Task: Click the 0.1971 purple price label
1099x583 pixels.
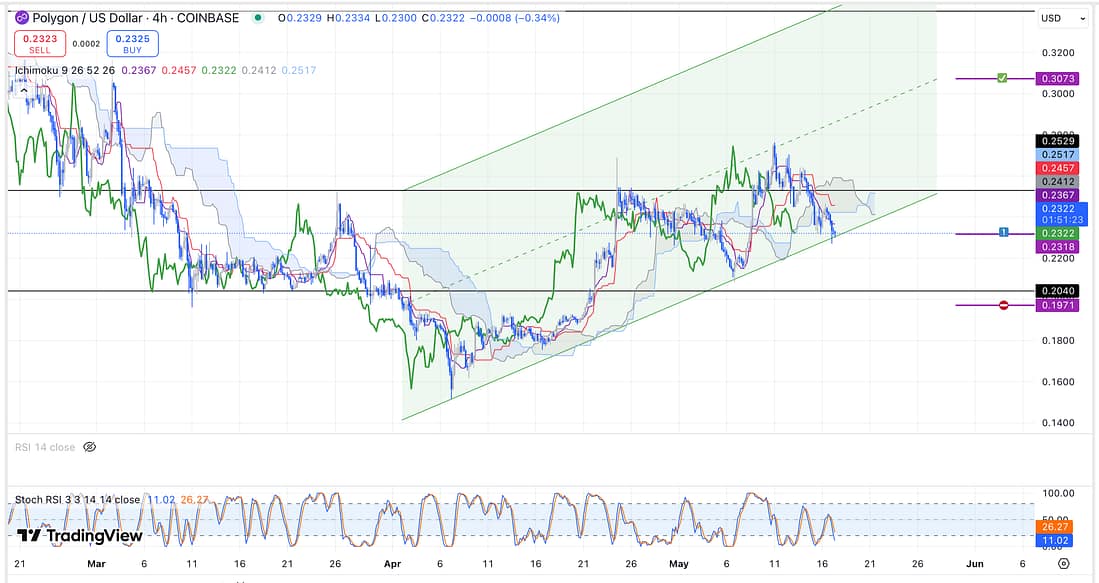Action: [x=1057, y=305]
